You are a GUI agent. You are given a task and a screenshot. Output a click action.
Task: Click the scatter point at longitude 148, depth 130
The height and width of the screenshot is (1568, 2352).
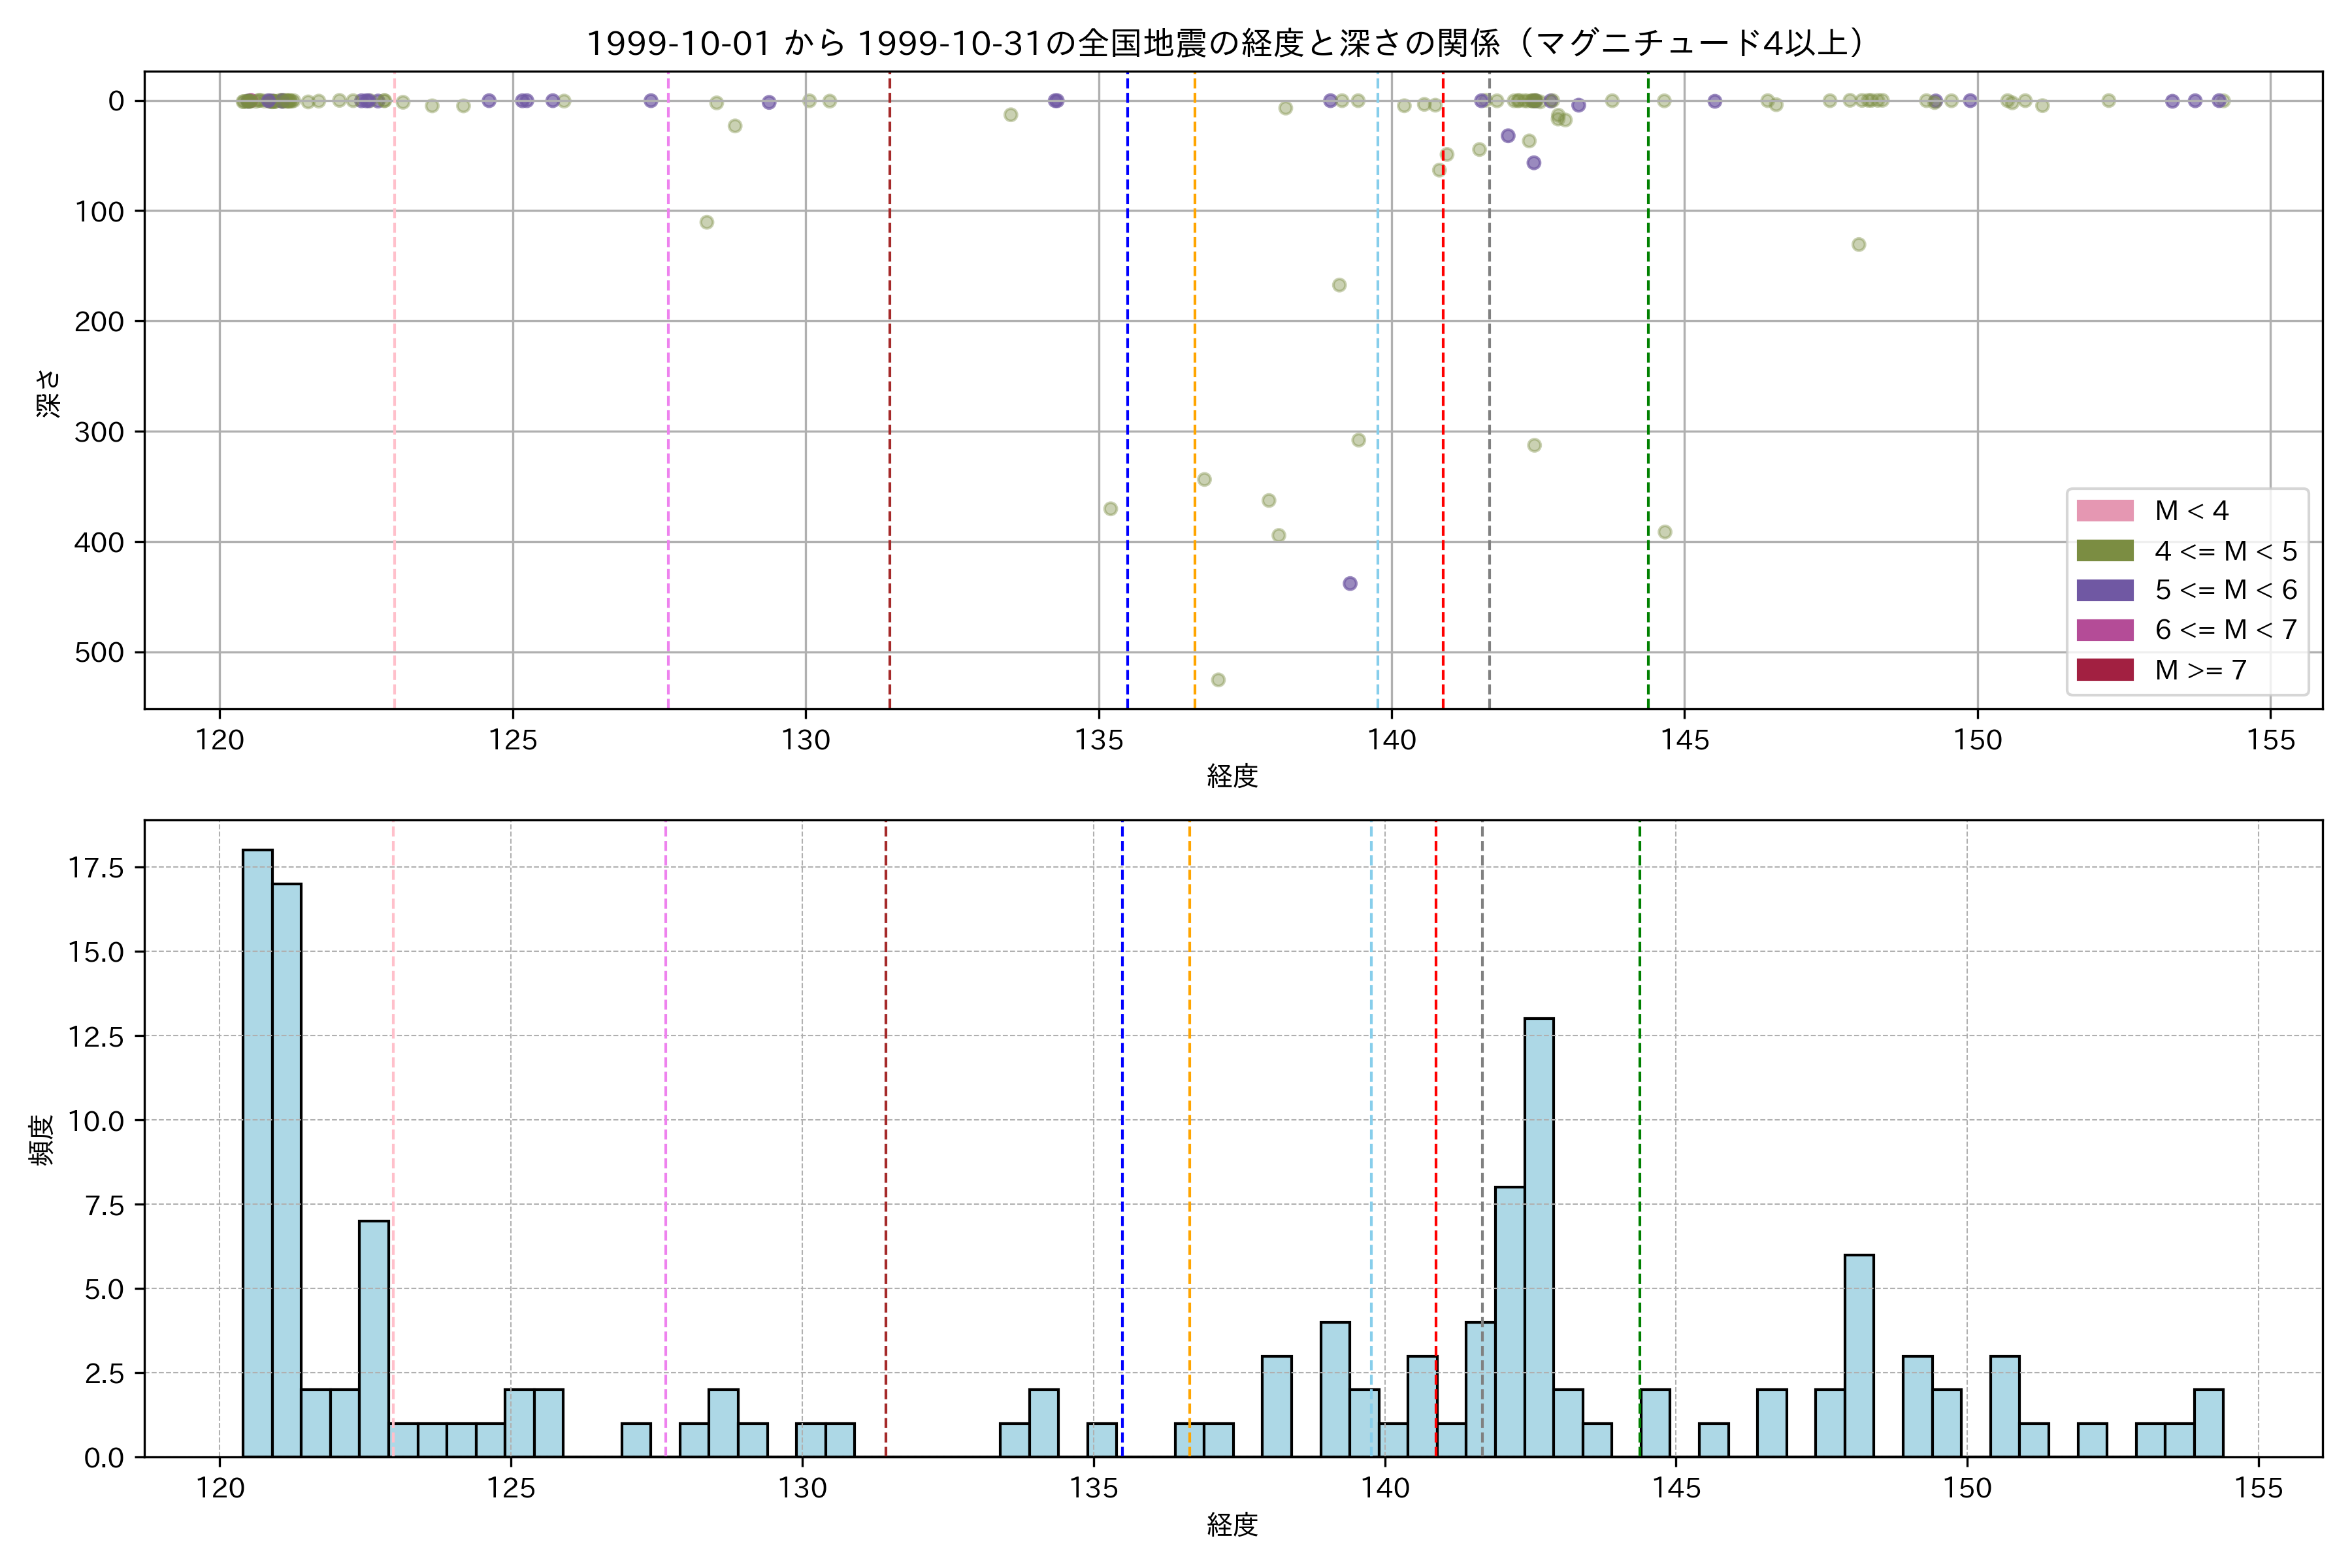[1858, 244]
